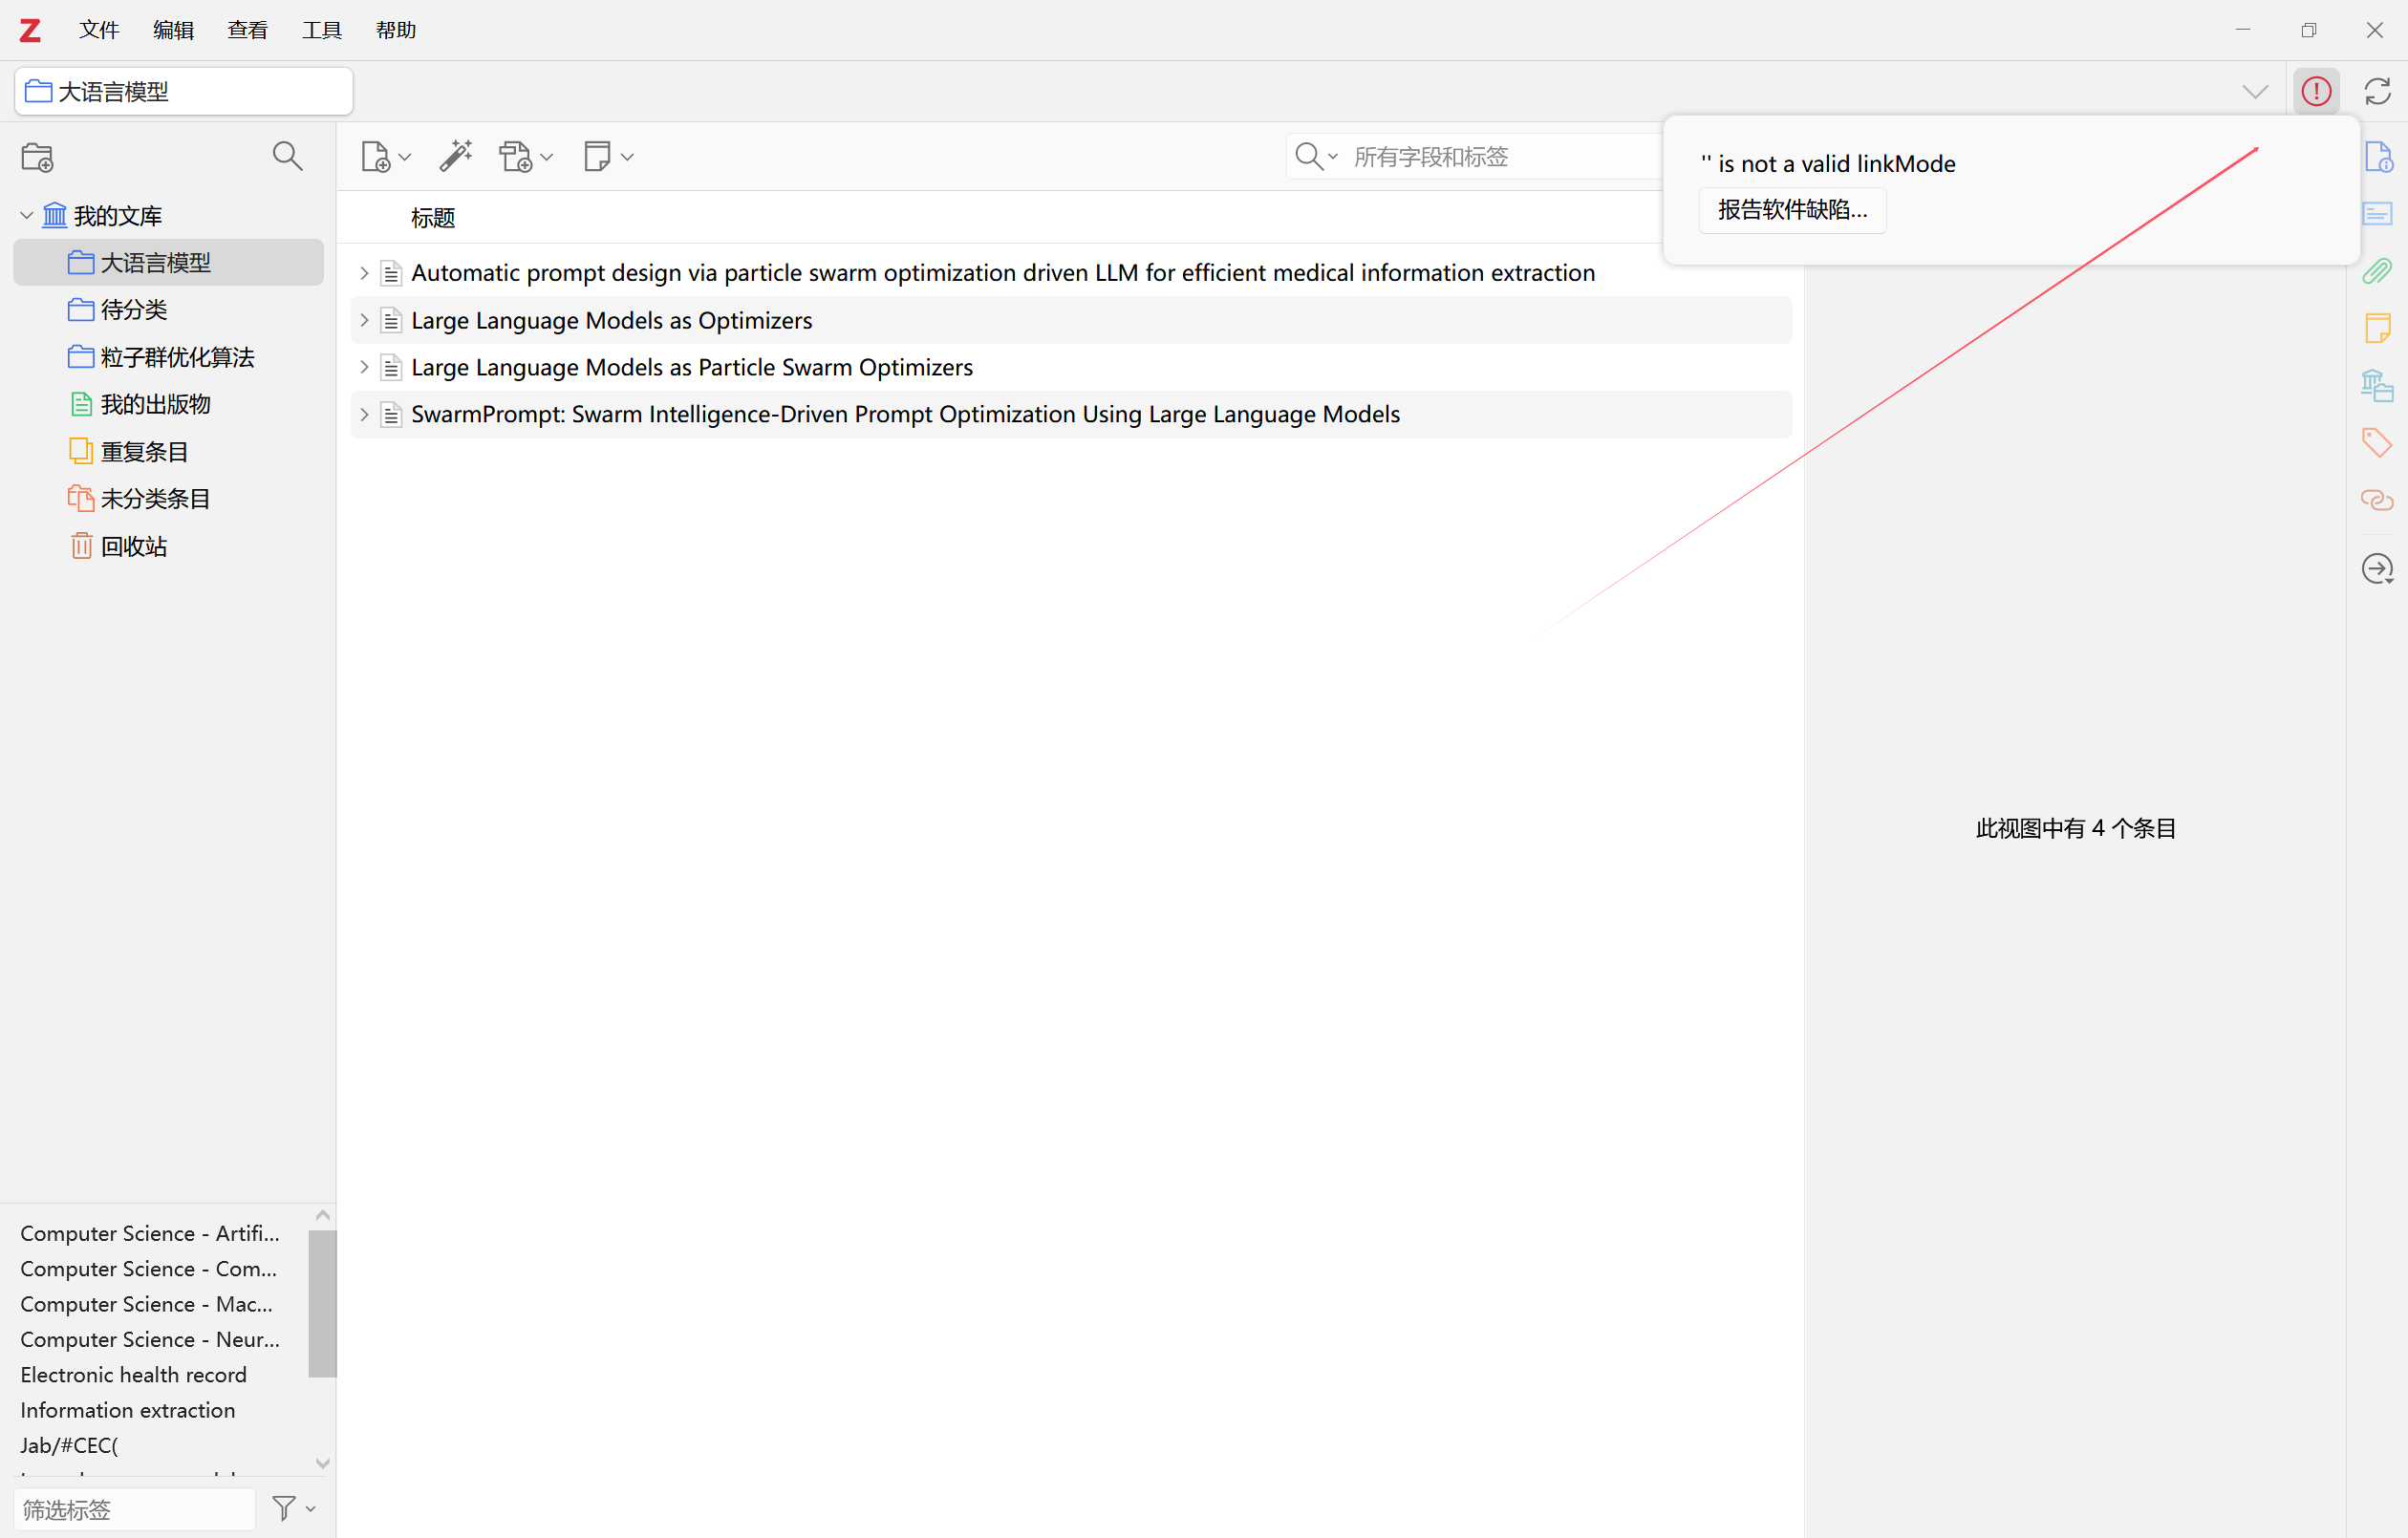Viewport: 2408px width, 1538px height.
Task: Open the related items icon in sidebar
Action: 2377,499
